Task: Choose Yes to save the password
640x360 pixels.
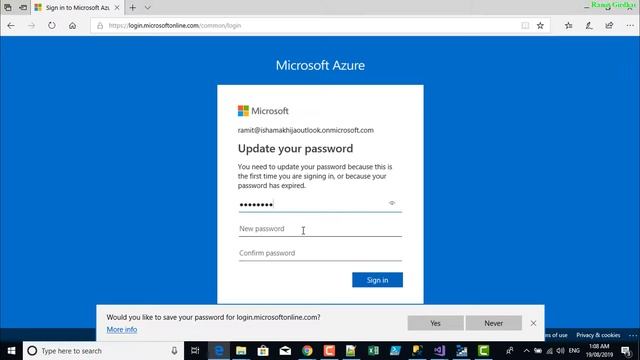Action: point(436,323)
